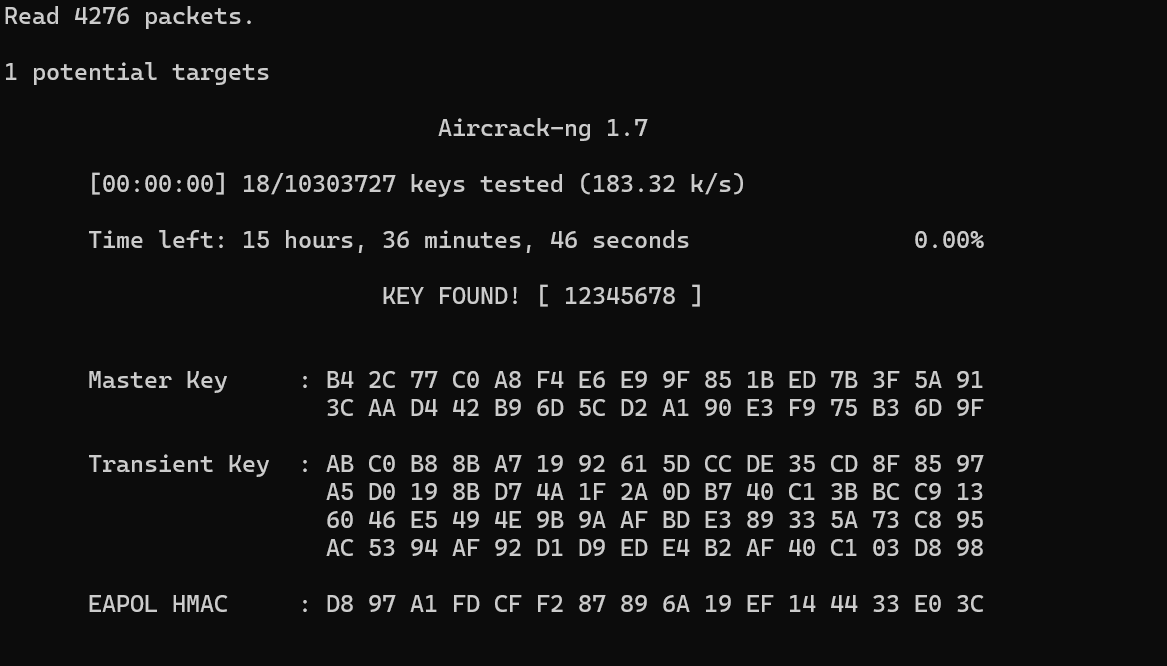The image size is (1167, 666).
Task: Click the 'KEY FOUND!' text
Action: (451, 297)
